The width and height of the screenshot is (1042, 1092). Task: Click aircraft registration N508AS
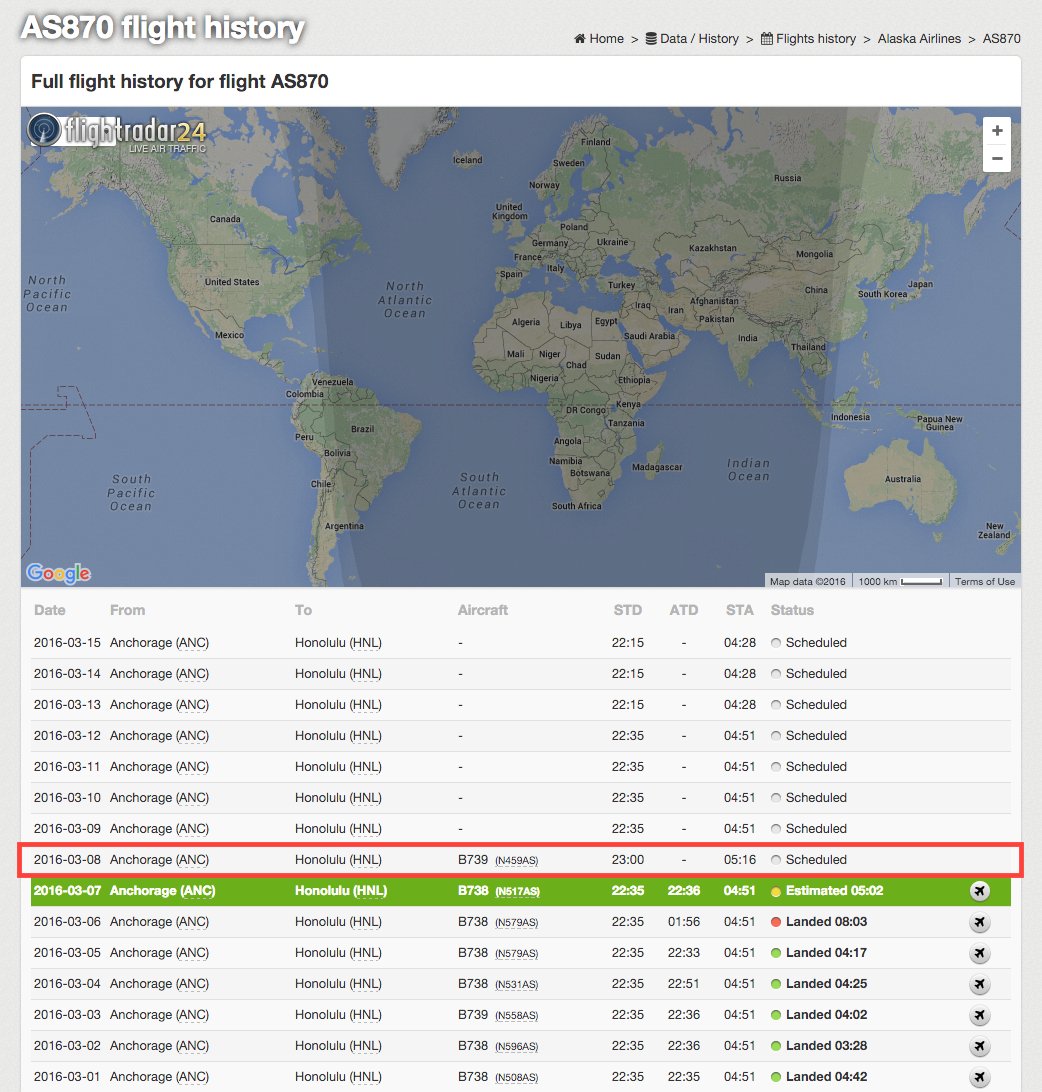click(517, 1077)
